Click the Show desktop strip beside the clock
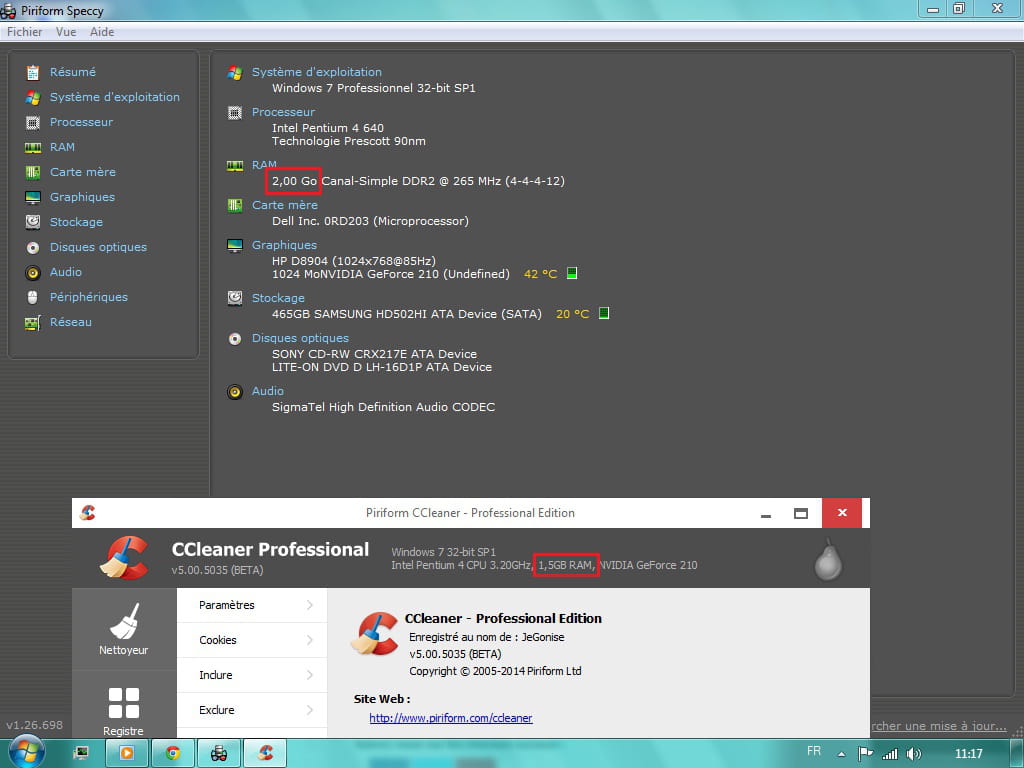The width and height of the screenshot is (1024, 768). 1017,753
